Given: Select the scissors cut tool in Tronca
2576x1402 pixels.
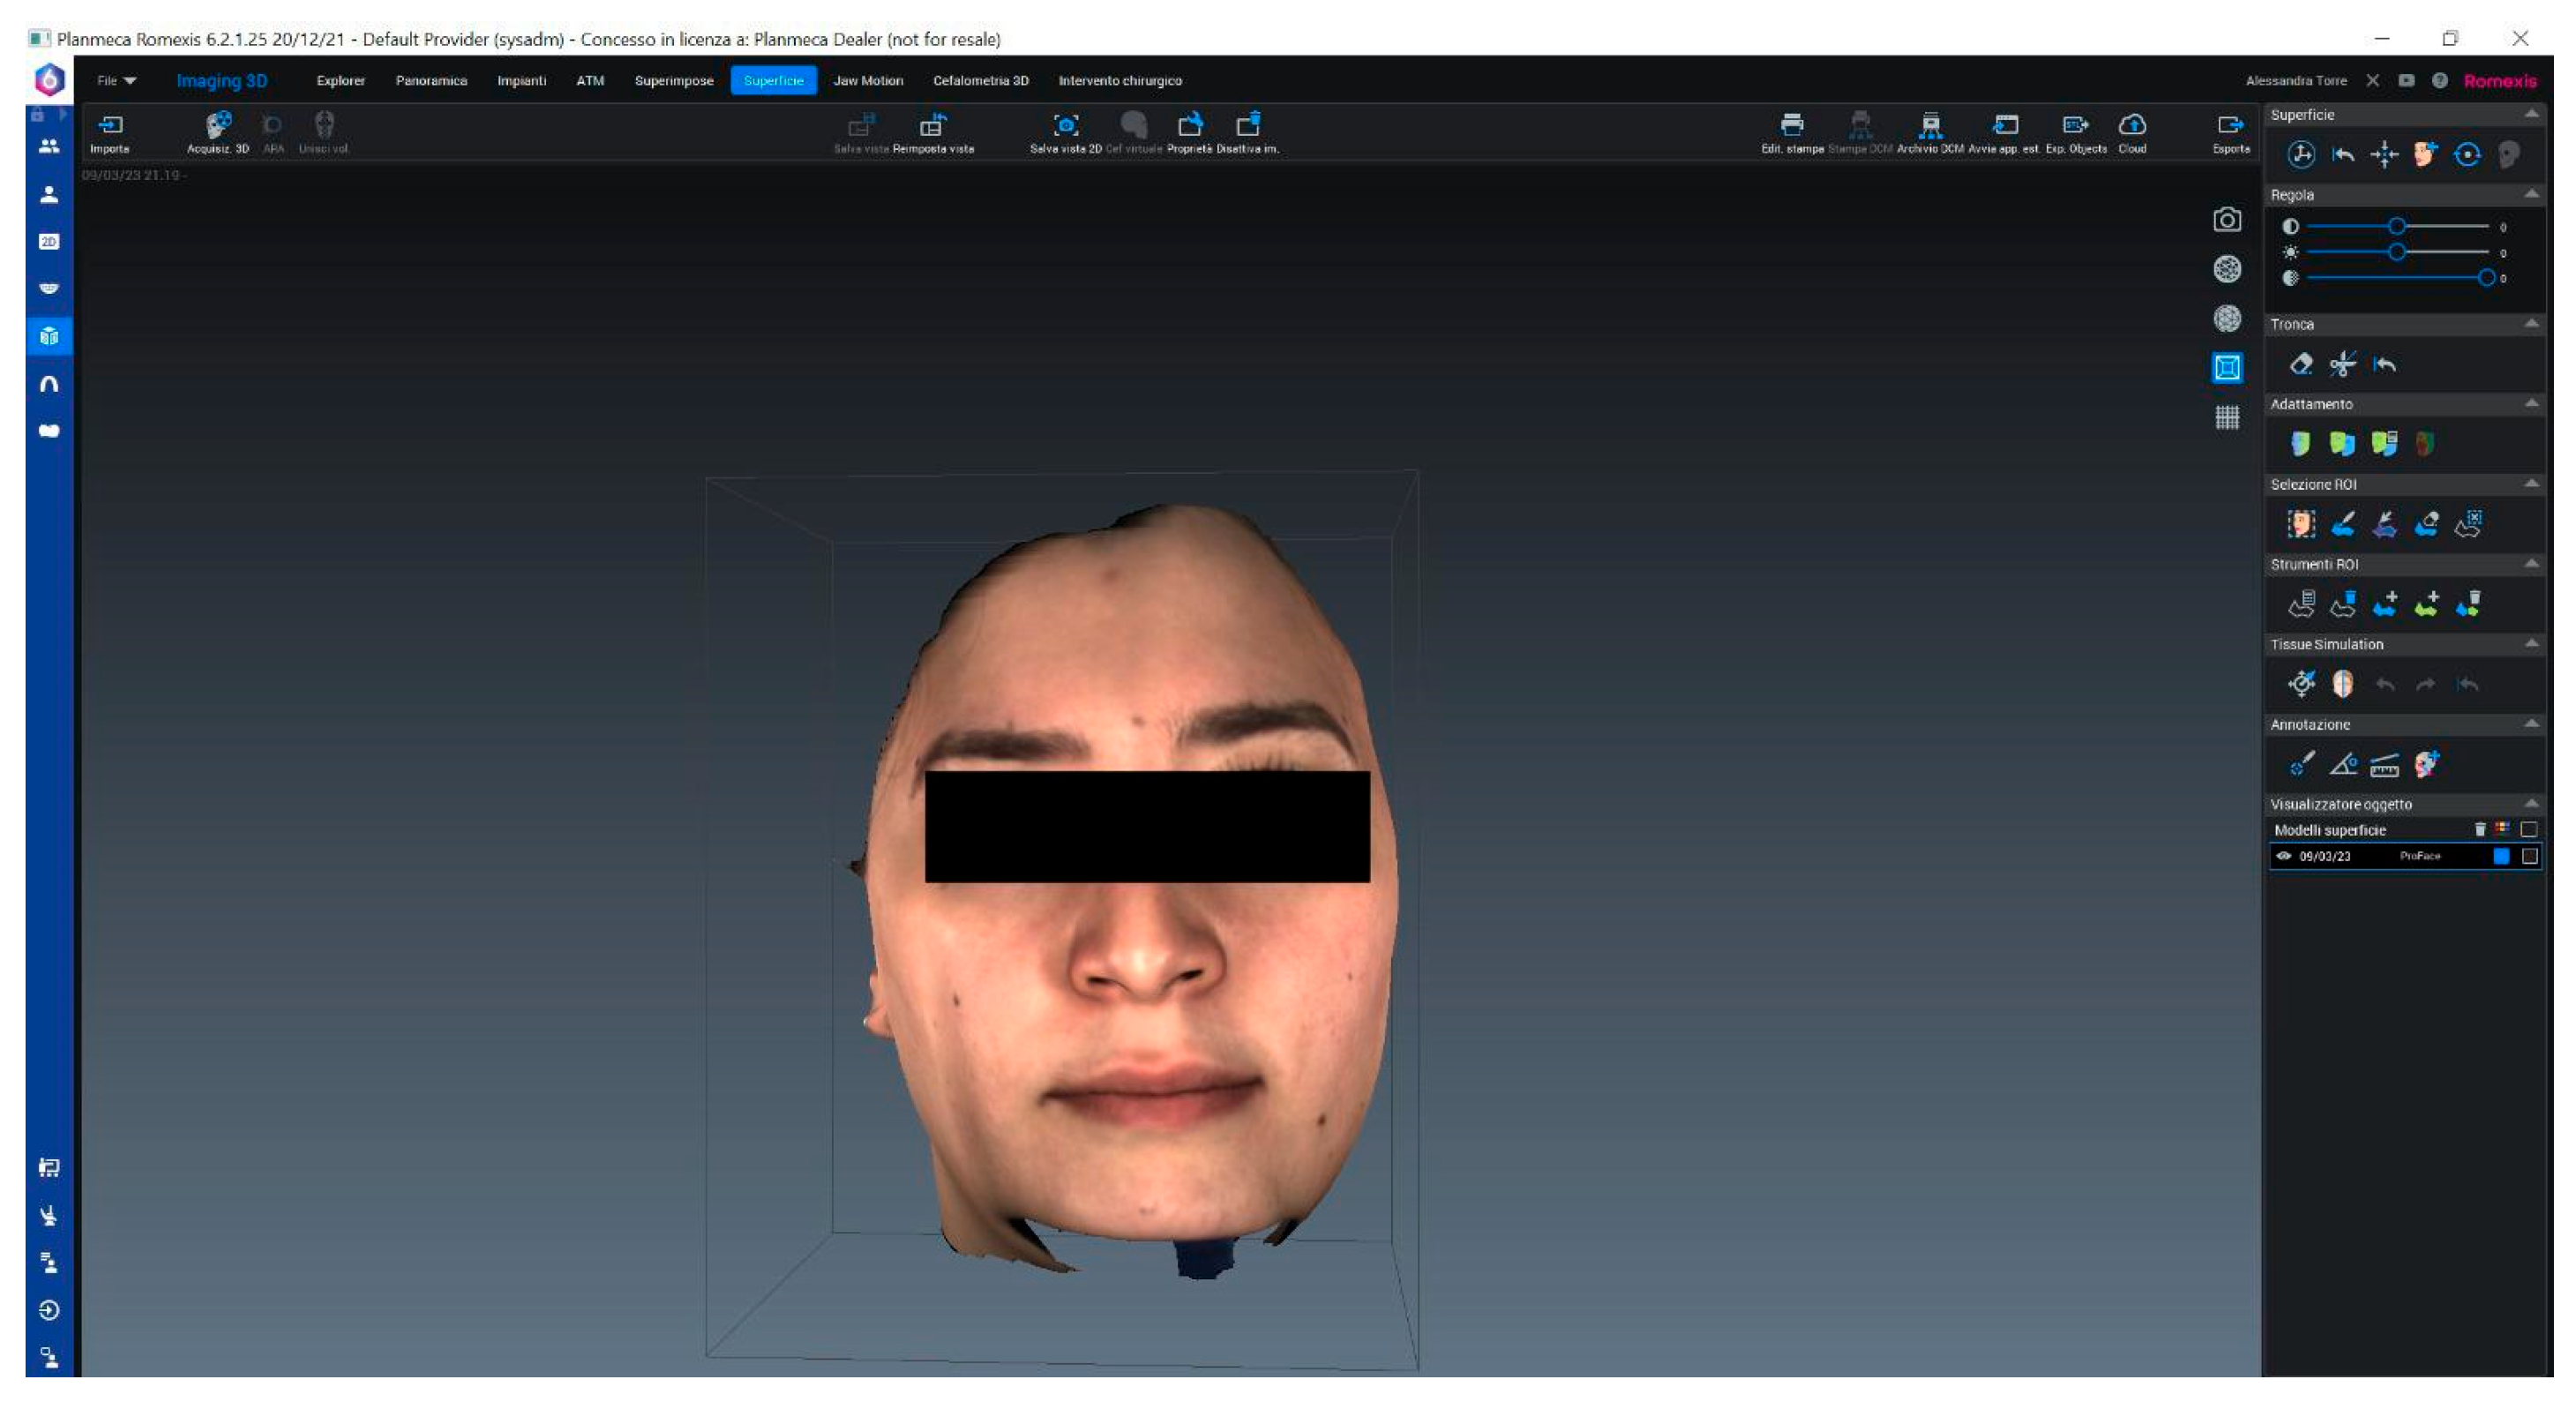Looking at the screenshot, I should [2341, 365].
